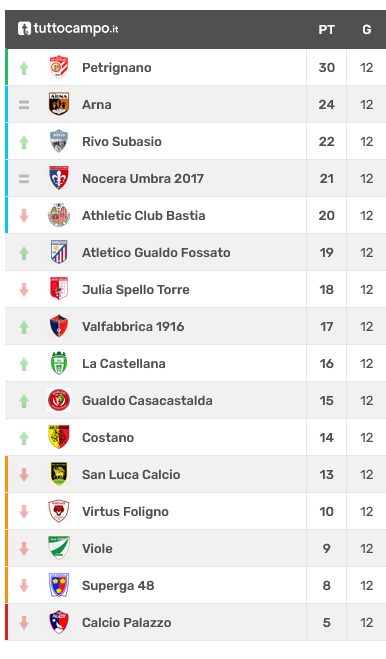
Task: Click the Costano yellow-red crest
Action: pos(59,437)
